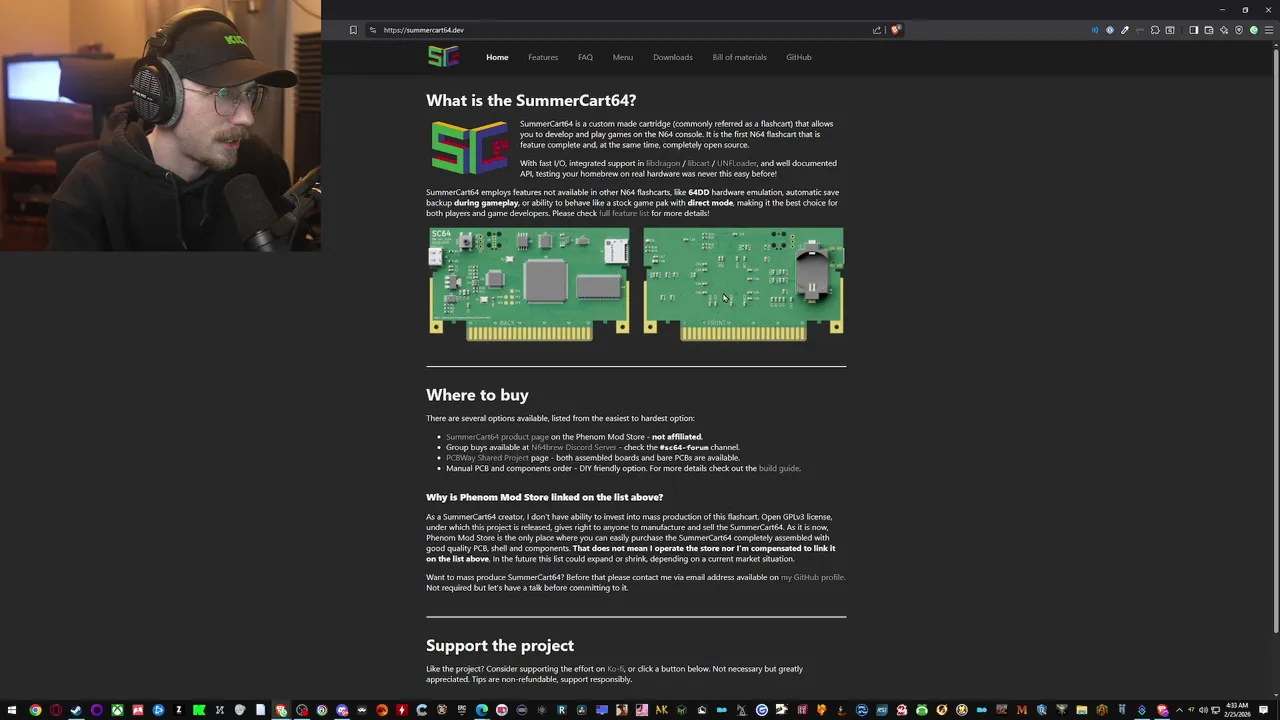1280x720 pixels.
Task: Open the SummerCart64 product page link
Action: 497,437
